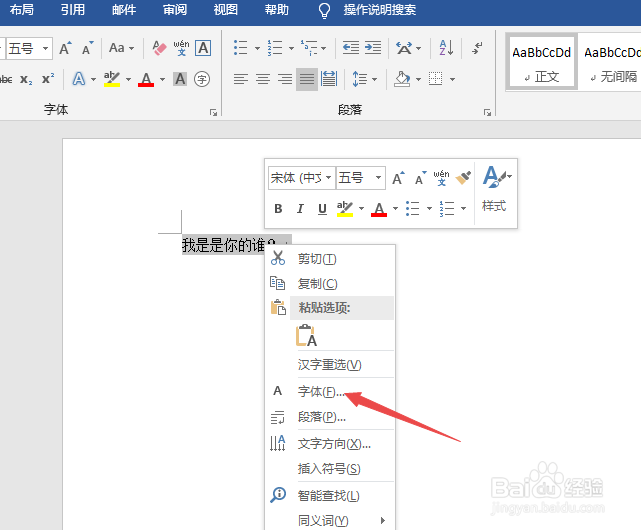This screenshot has width=641, height=530.
Task: Align text right in ribbon
Action: (285, 79)
